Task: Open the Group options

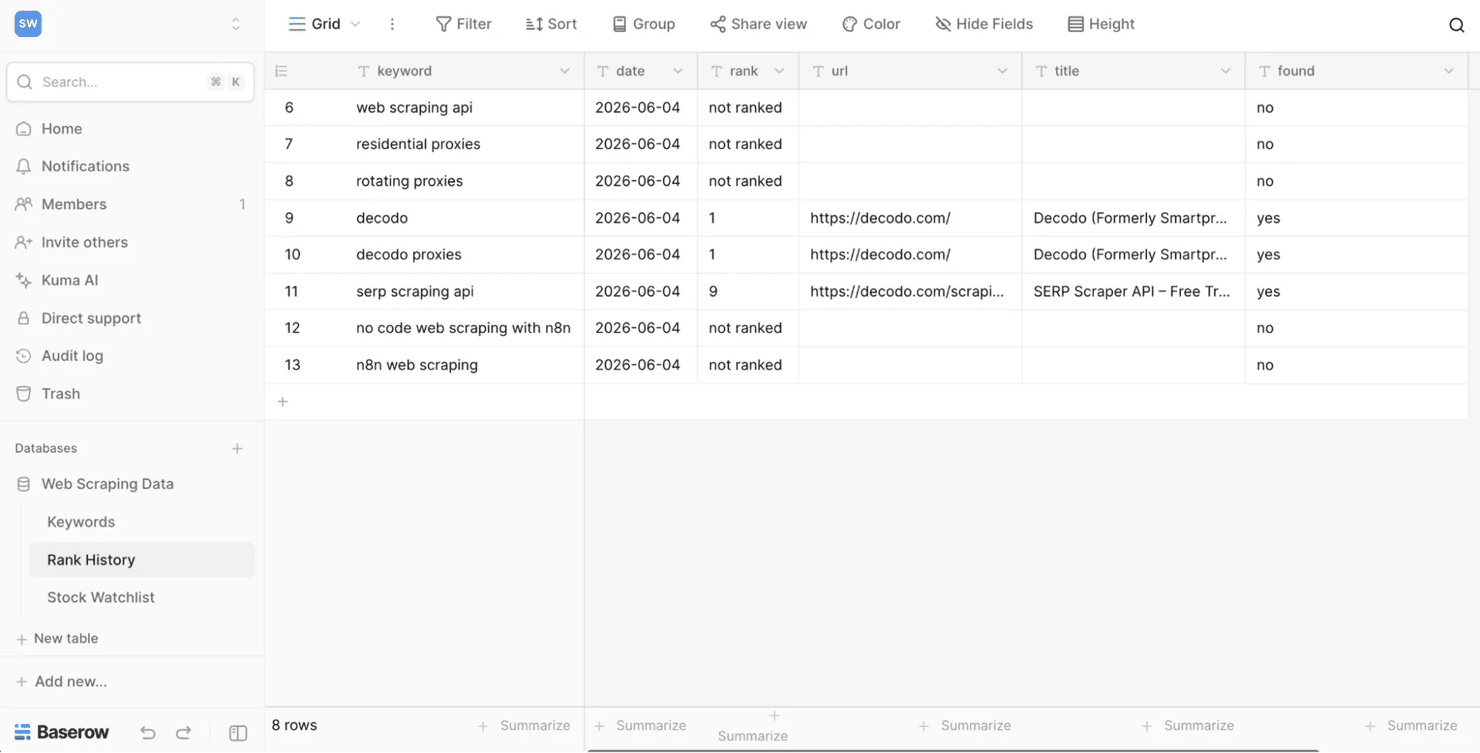Action: pos(643,24)
